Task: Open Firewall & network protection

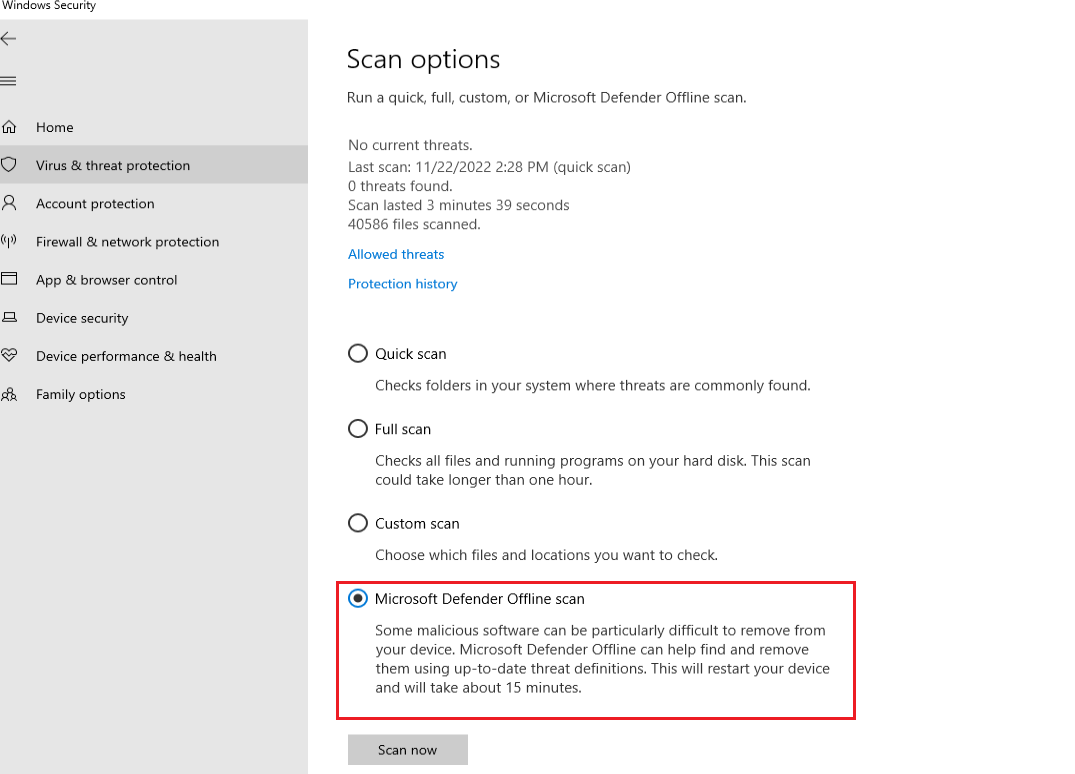Action: 154,241
